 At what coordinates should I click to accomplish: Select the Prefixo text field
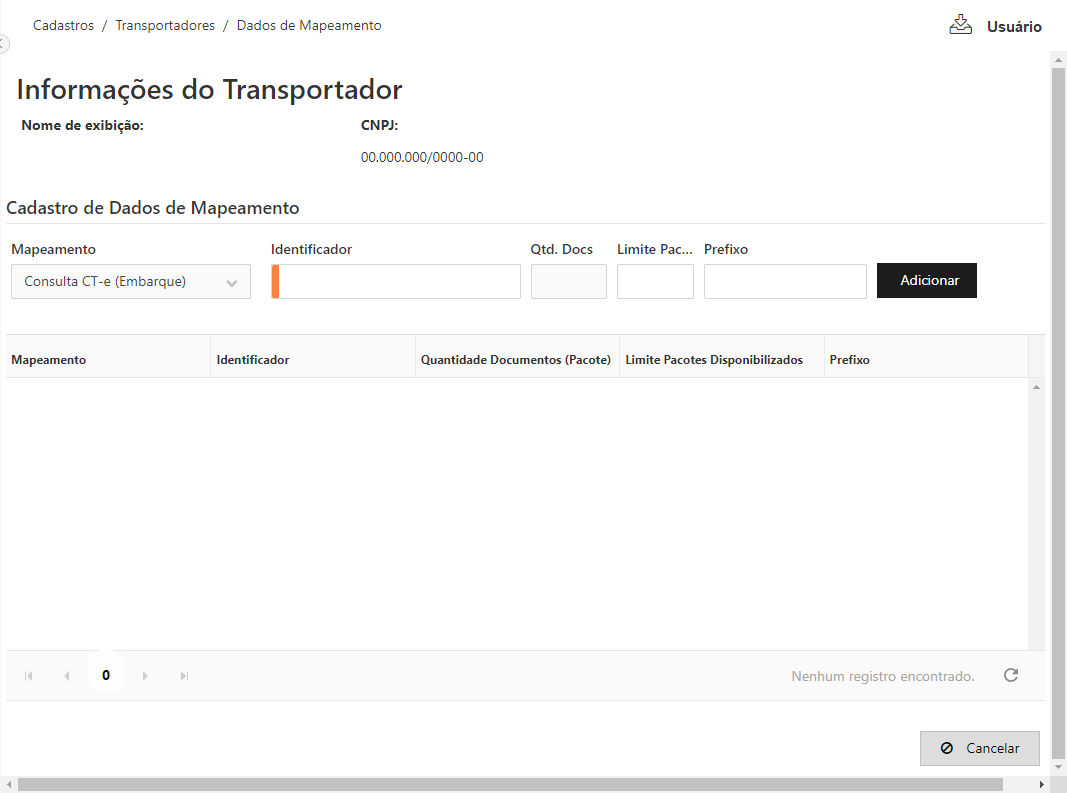[x=785, y=282]
